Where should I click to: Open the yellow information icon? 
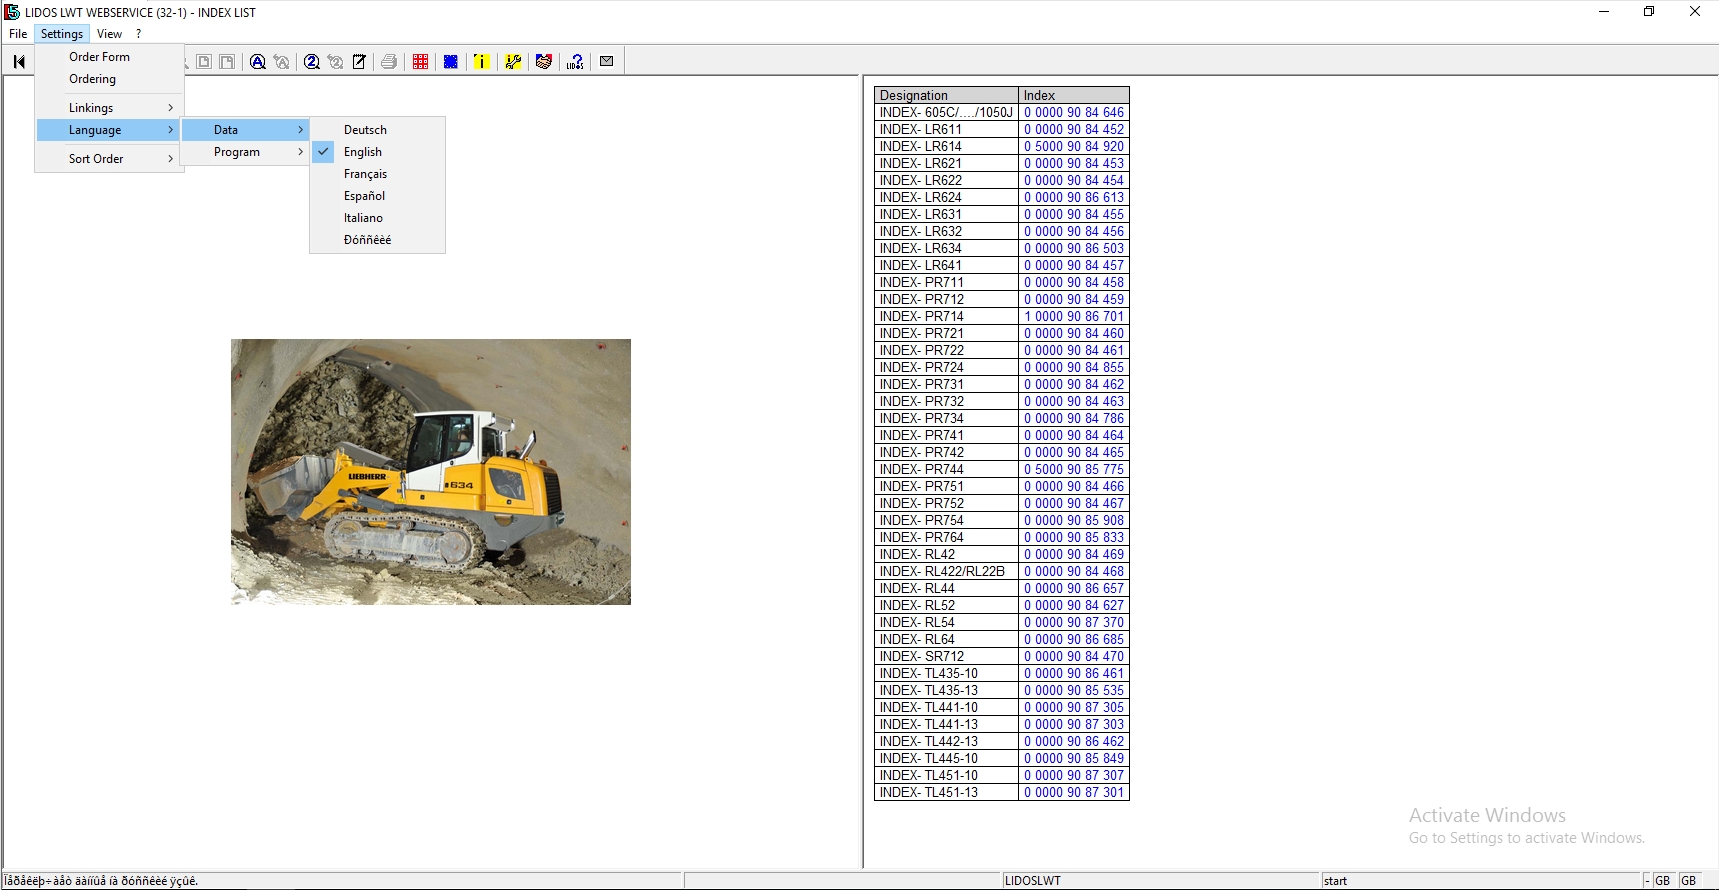tap(482, 62)
